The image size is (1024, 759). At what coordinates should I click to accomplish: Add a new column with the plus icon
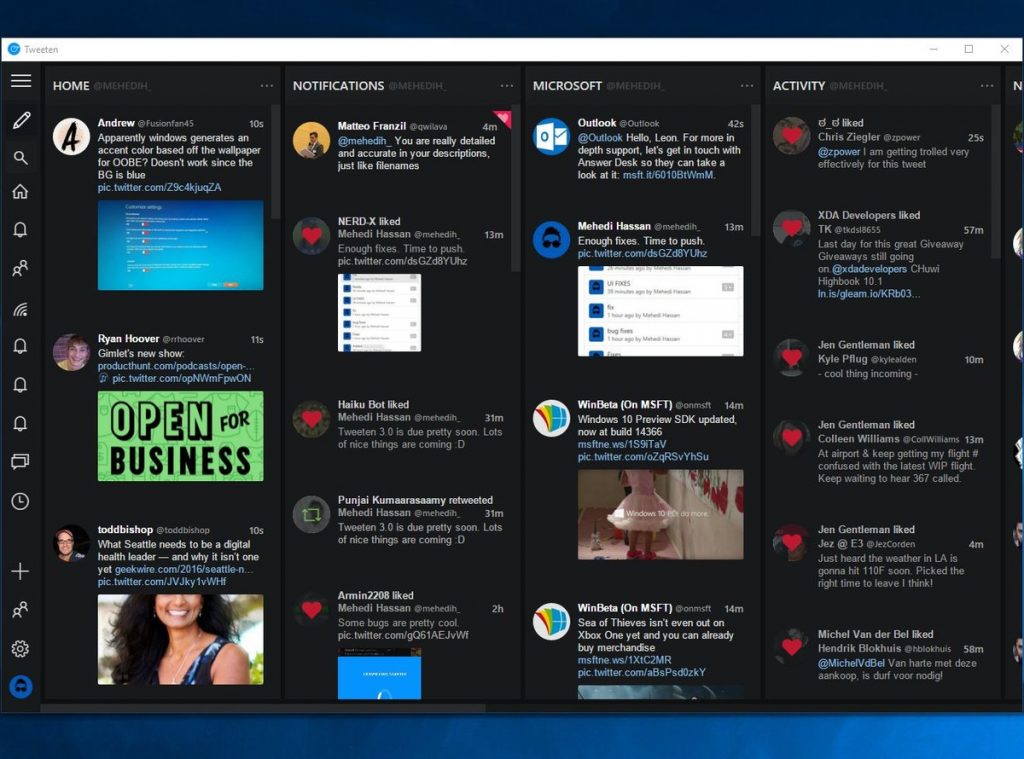[x=20, y=571]
